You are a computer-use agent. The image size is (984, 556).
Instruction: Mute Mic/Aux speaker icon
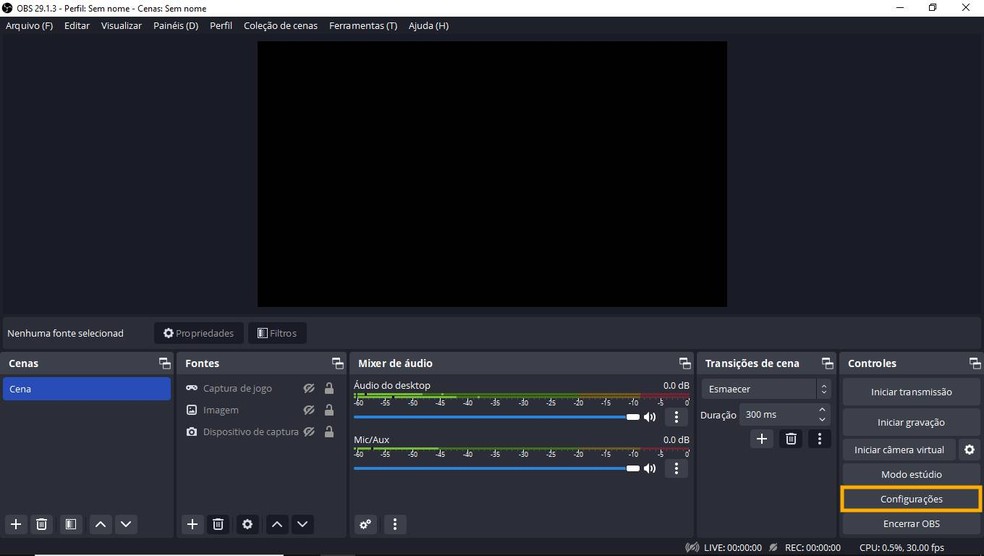click(650, 468)
